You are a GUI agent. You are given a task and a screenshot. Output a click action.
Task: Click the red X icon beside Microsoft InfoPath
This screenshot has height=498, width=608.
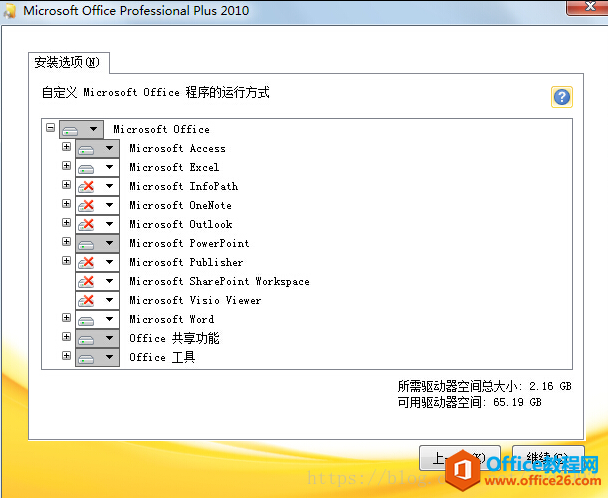click(x=86, y=187)
